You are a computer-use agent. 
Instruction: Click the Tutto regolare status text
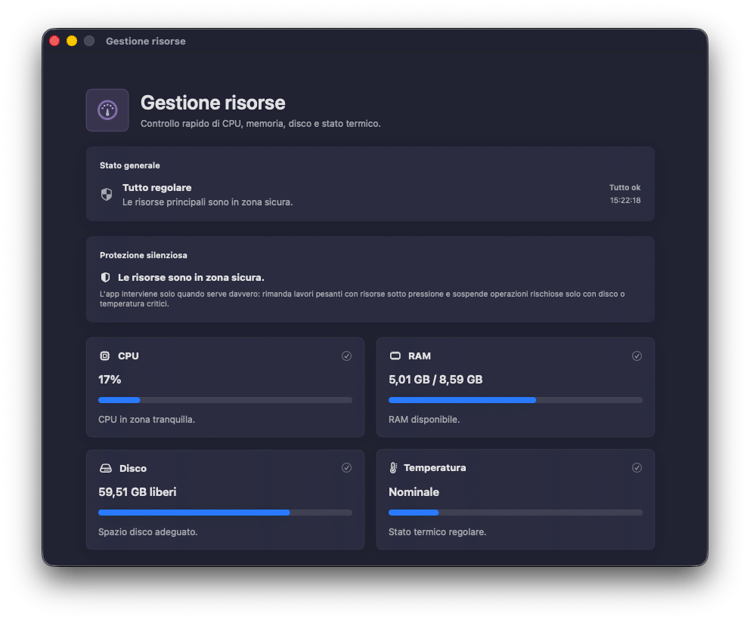(x=157, y=188)
